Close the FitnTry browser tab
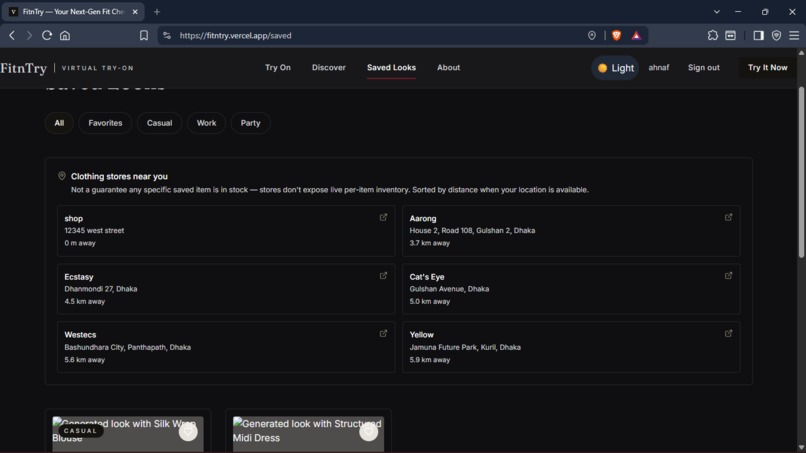This screenshot has height=453, width=806. pos(135,12)
